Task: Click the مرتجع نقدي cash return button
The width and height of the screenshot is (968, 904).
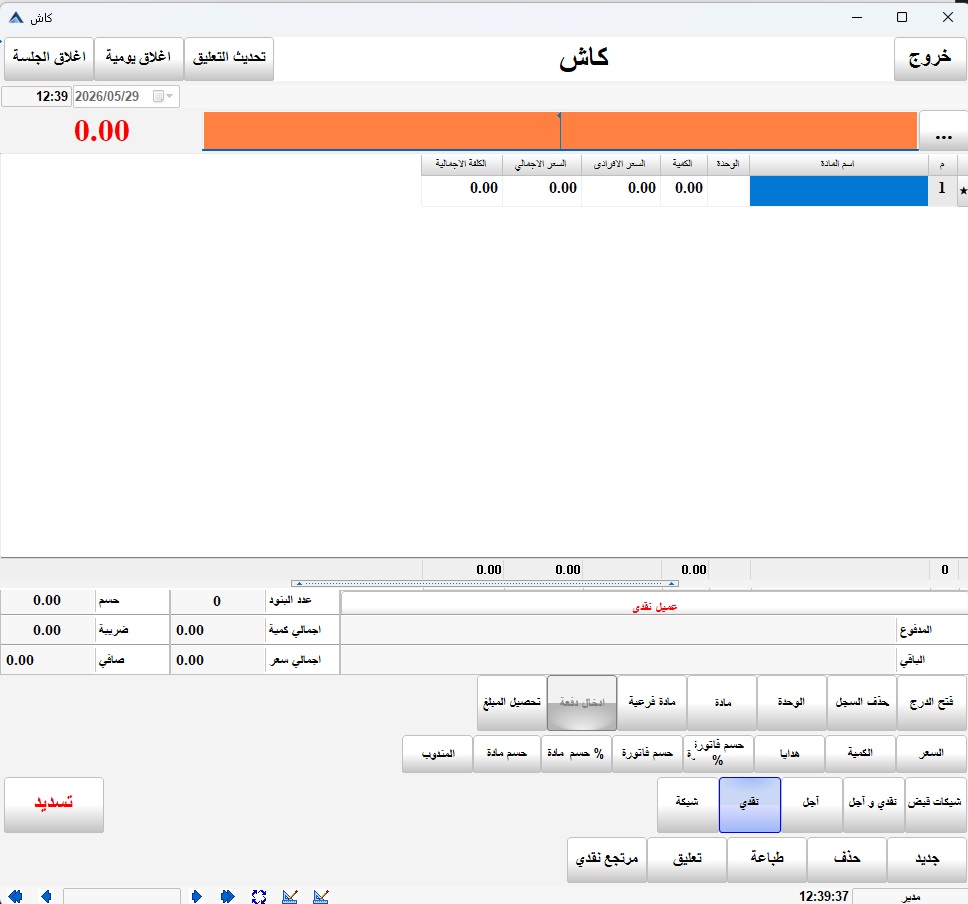Action: click(607, 860)
